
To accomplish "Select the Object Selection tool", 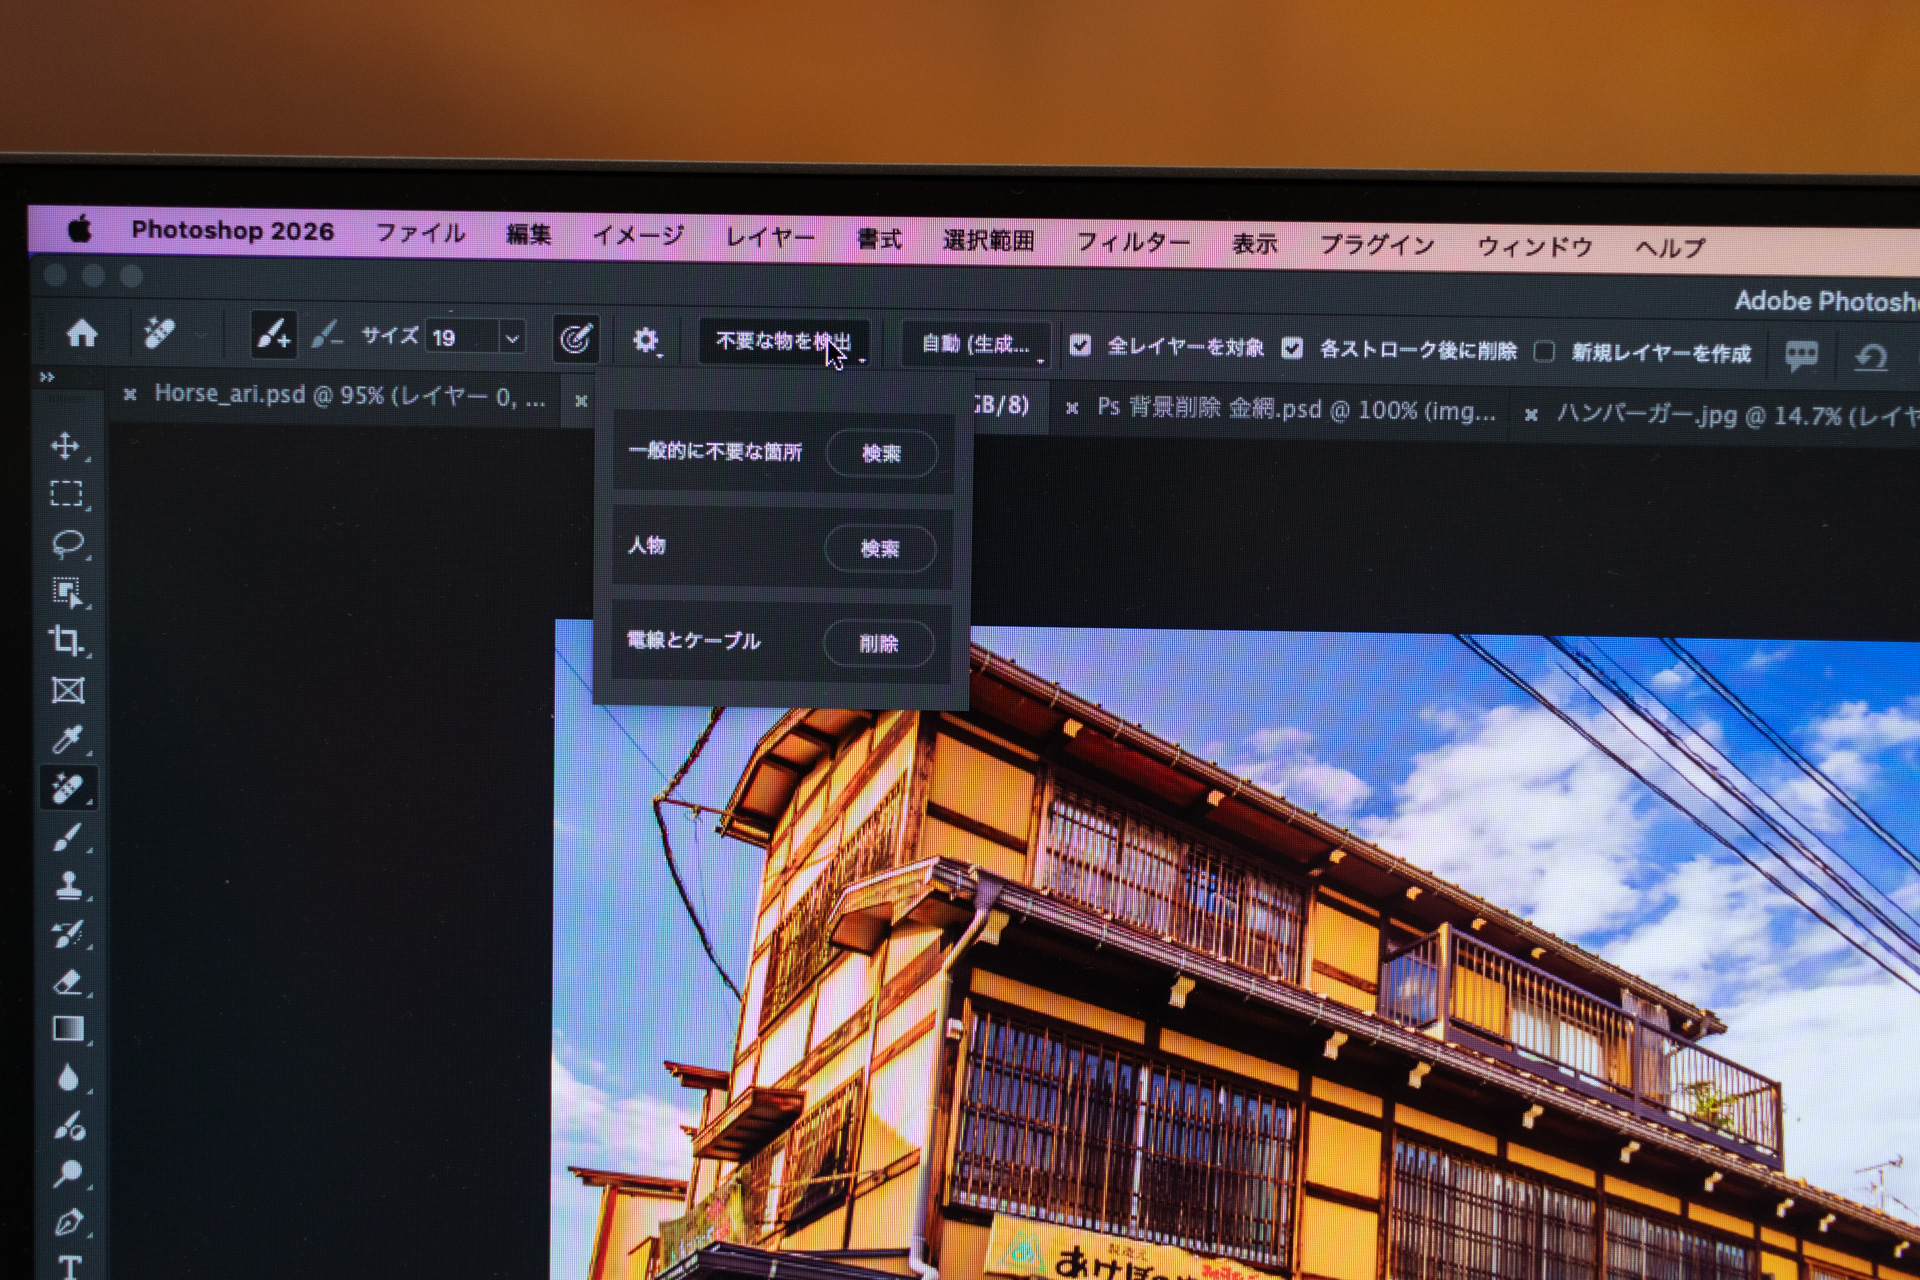I will coord(67,592).
